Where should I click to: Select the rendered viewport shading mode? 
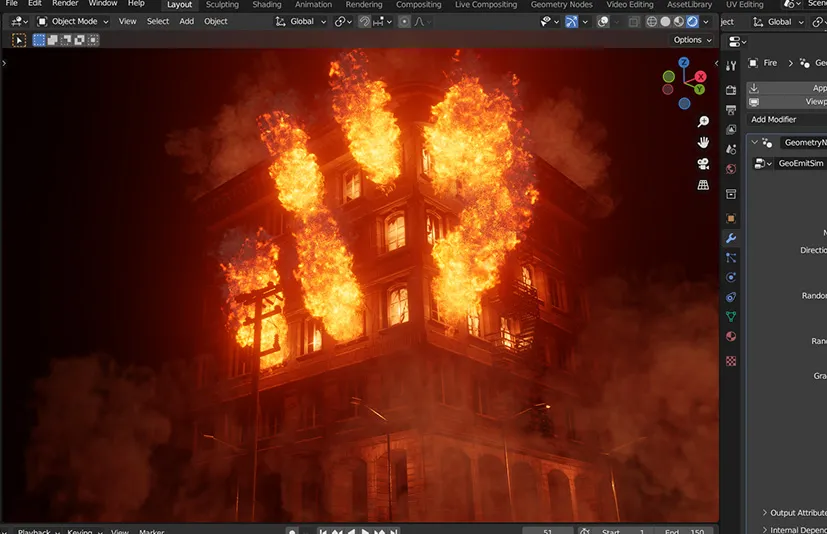[692, 21]
